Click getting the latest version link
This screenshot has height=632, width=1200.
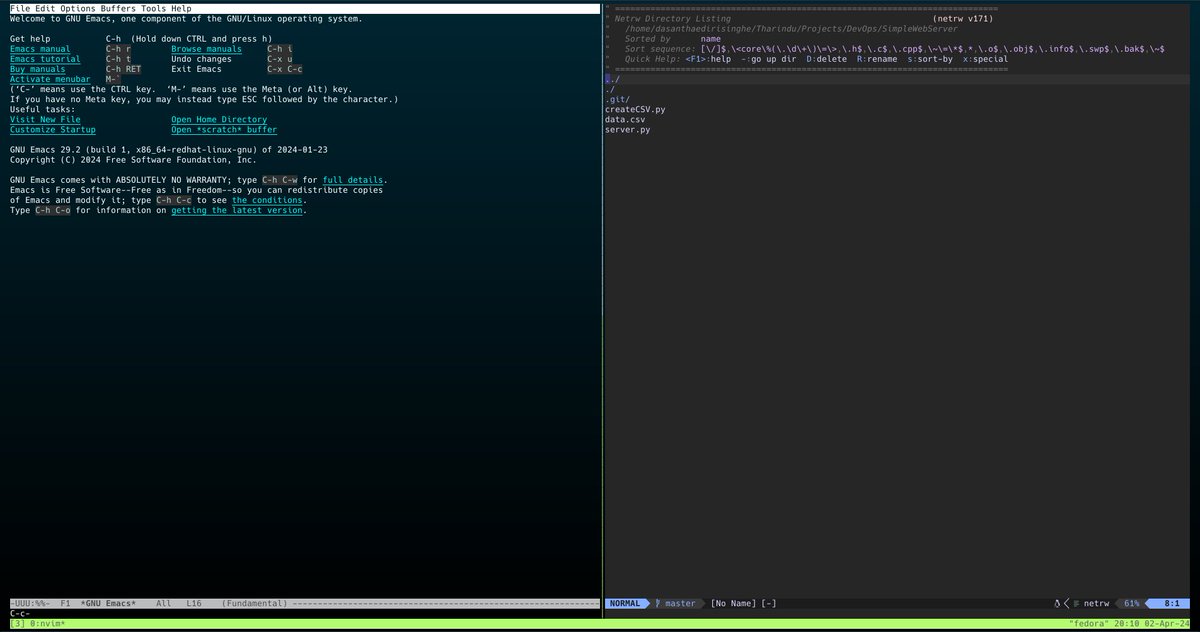(x=237, y=210)
